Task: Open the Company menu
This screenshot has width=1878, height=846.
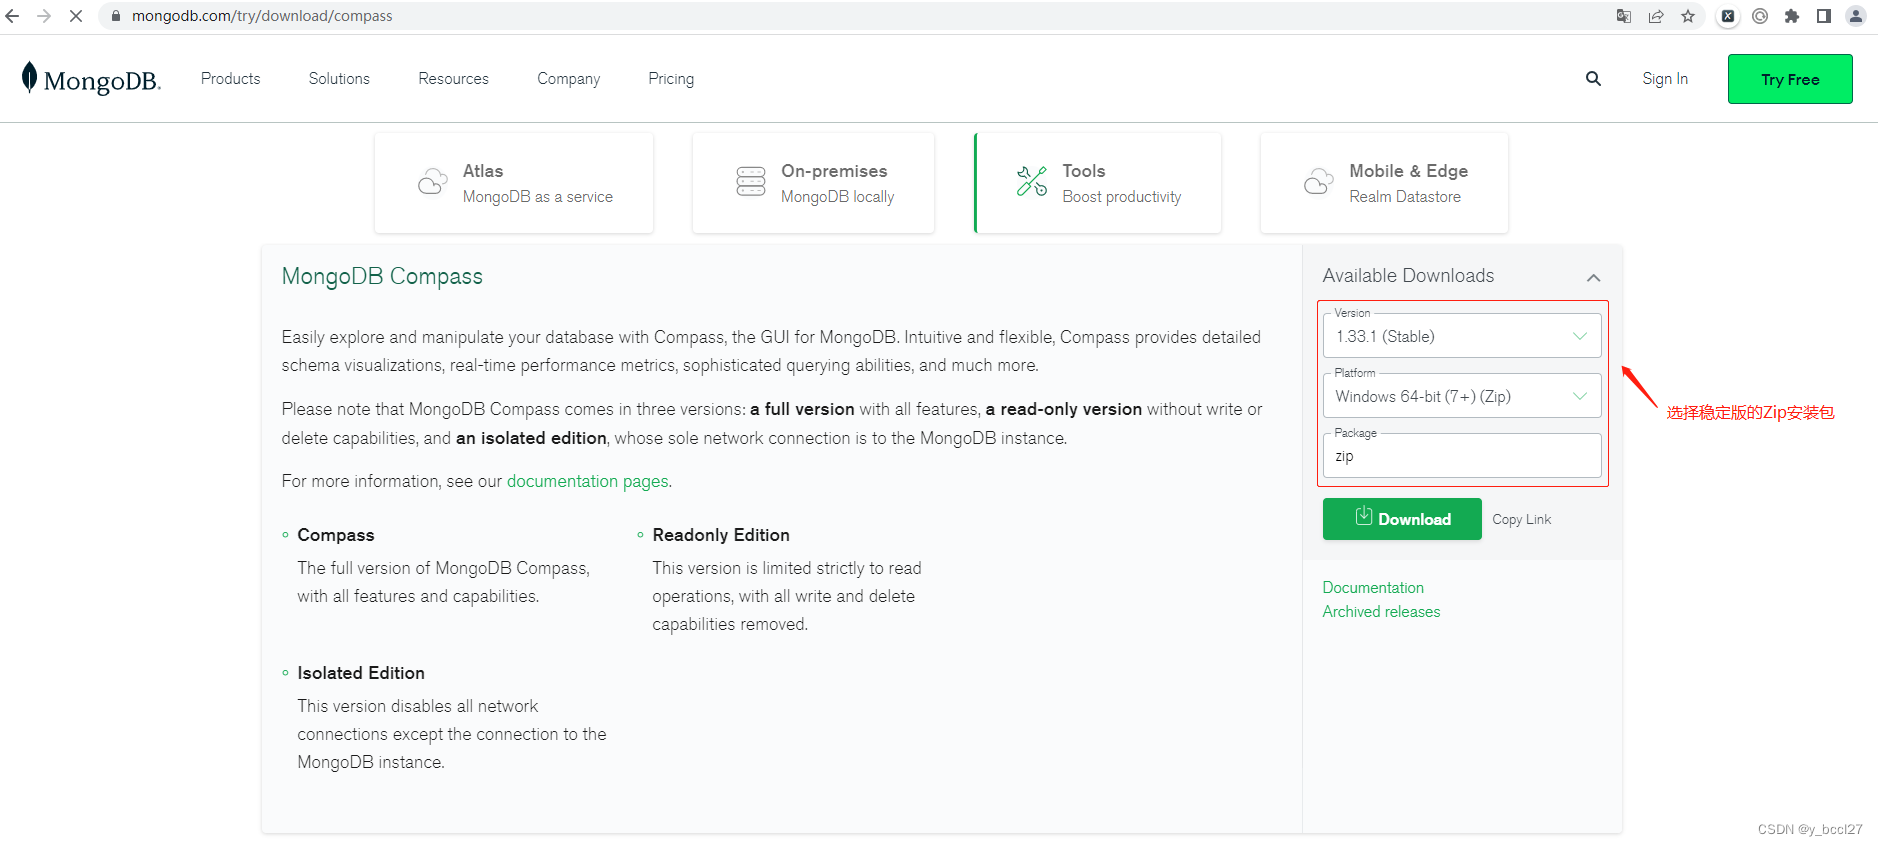Action: tap(569, 79)
